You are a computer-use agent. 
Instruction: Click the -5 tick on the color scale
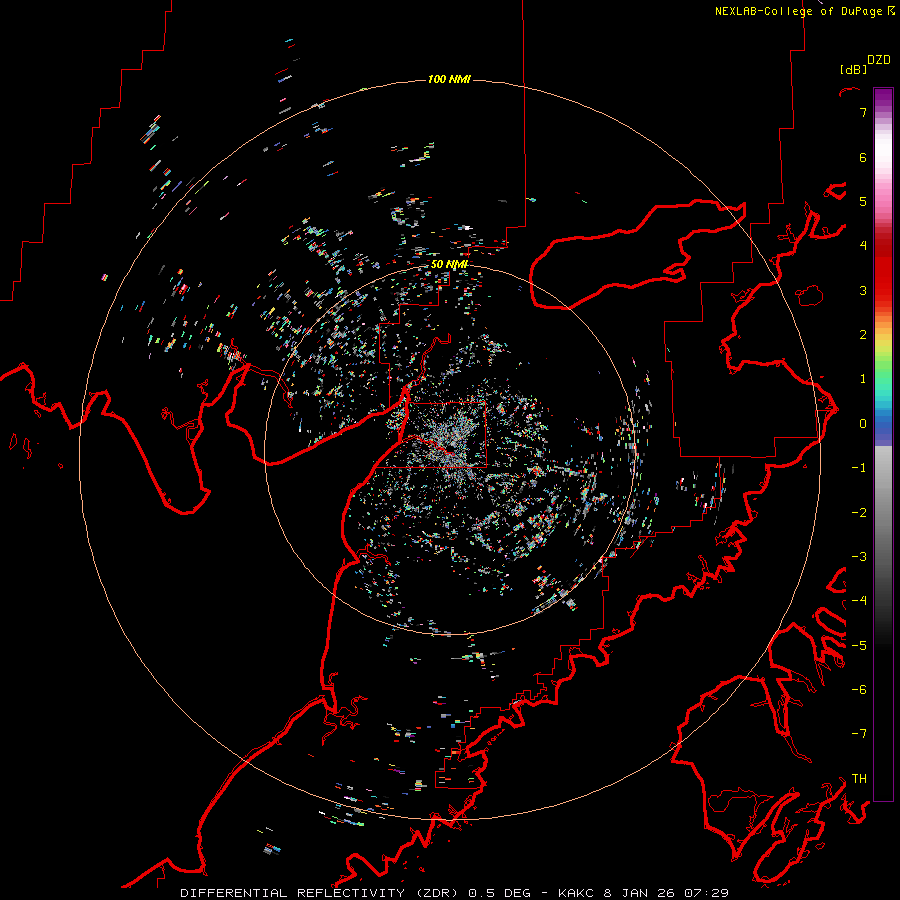(859, 645)
